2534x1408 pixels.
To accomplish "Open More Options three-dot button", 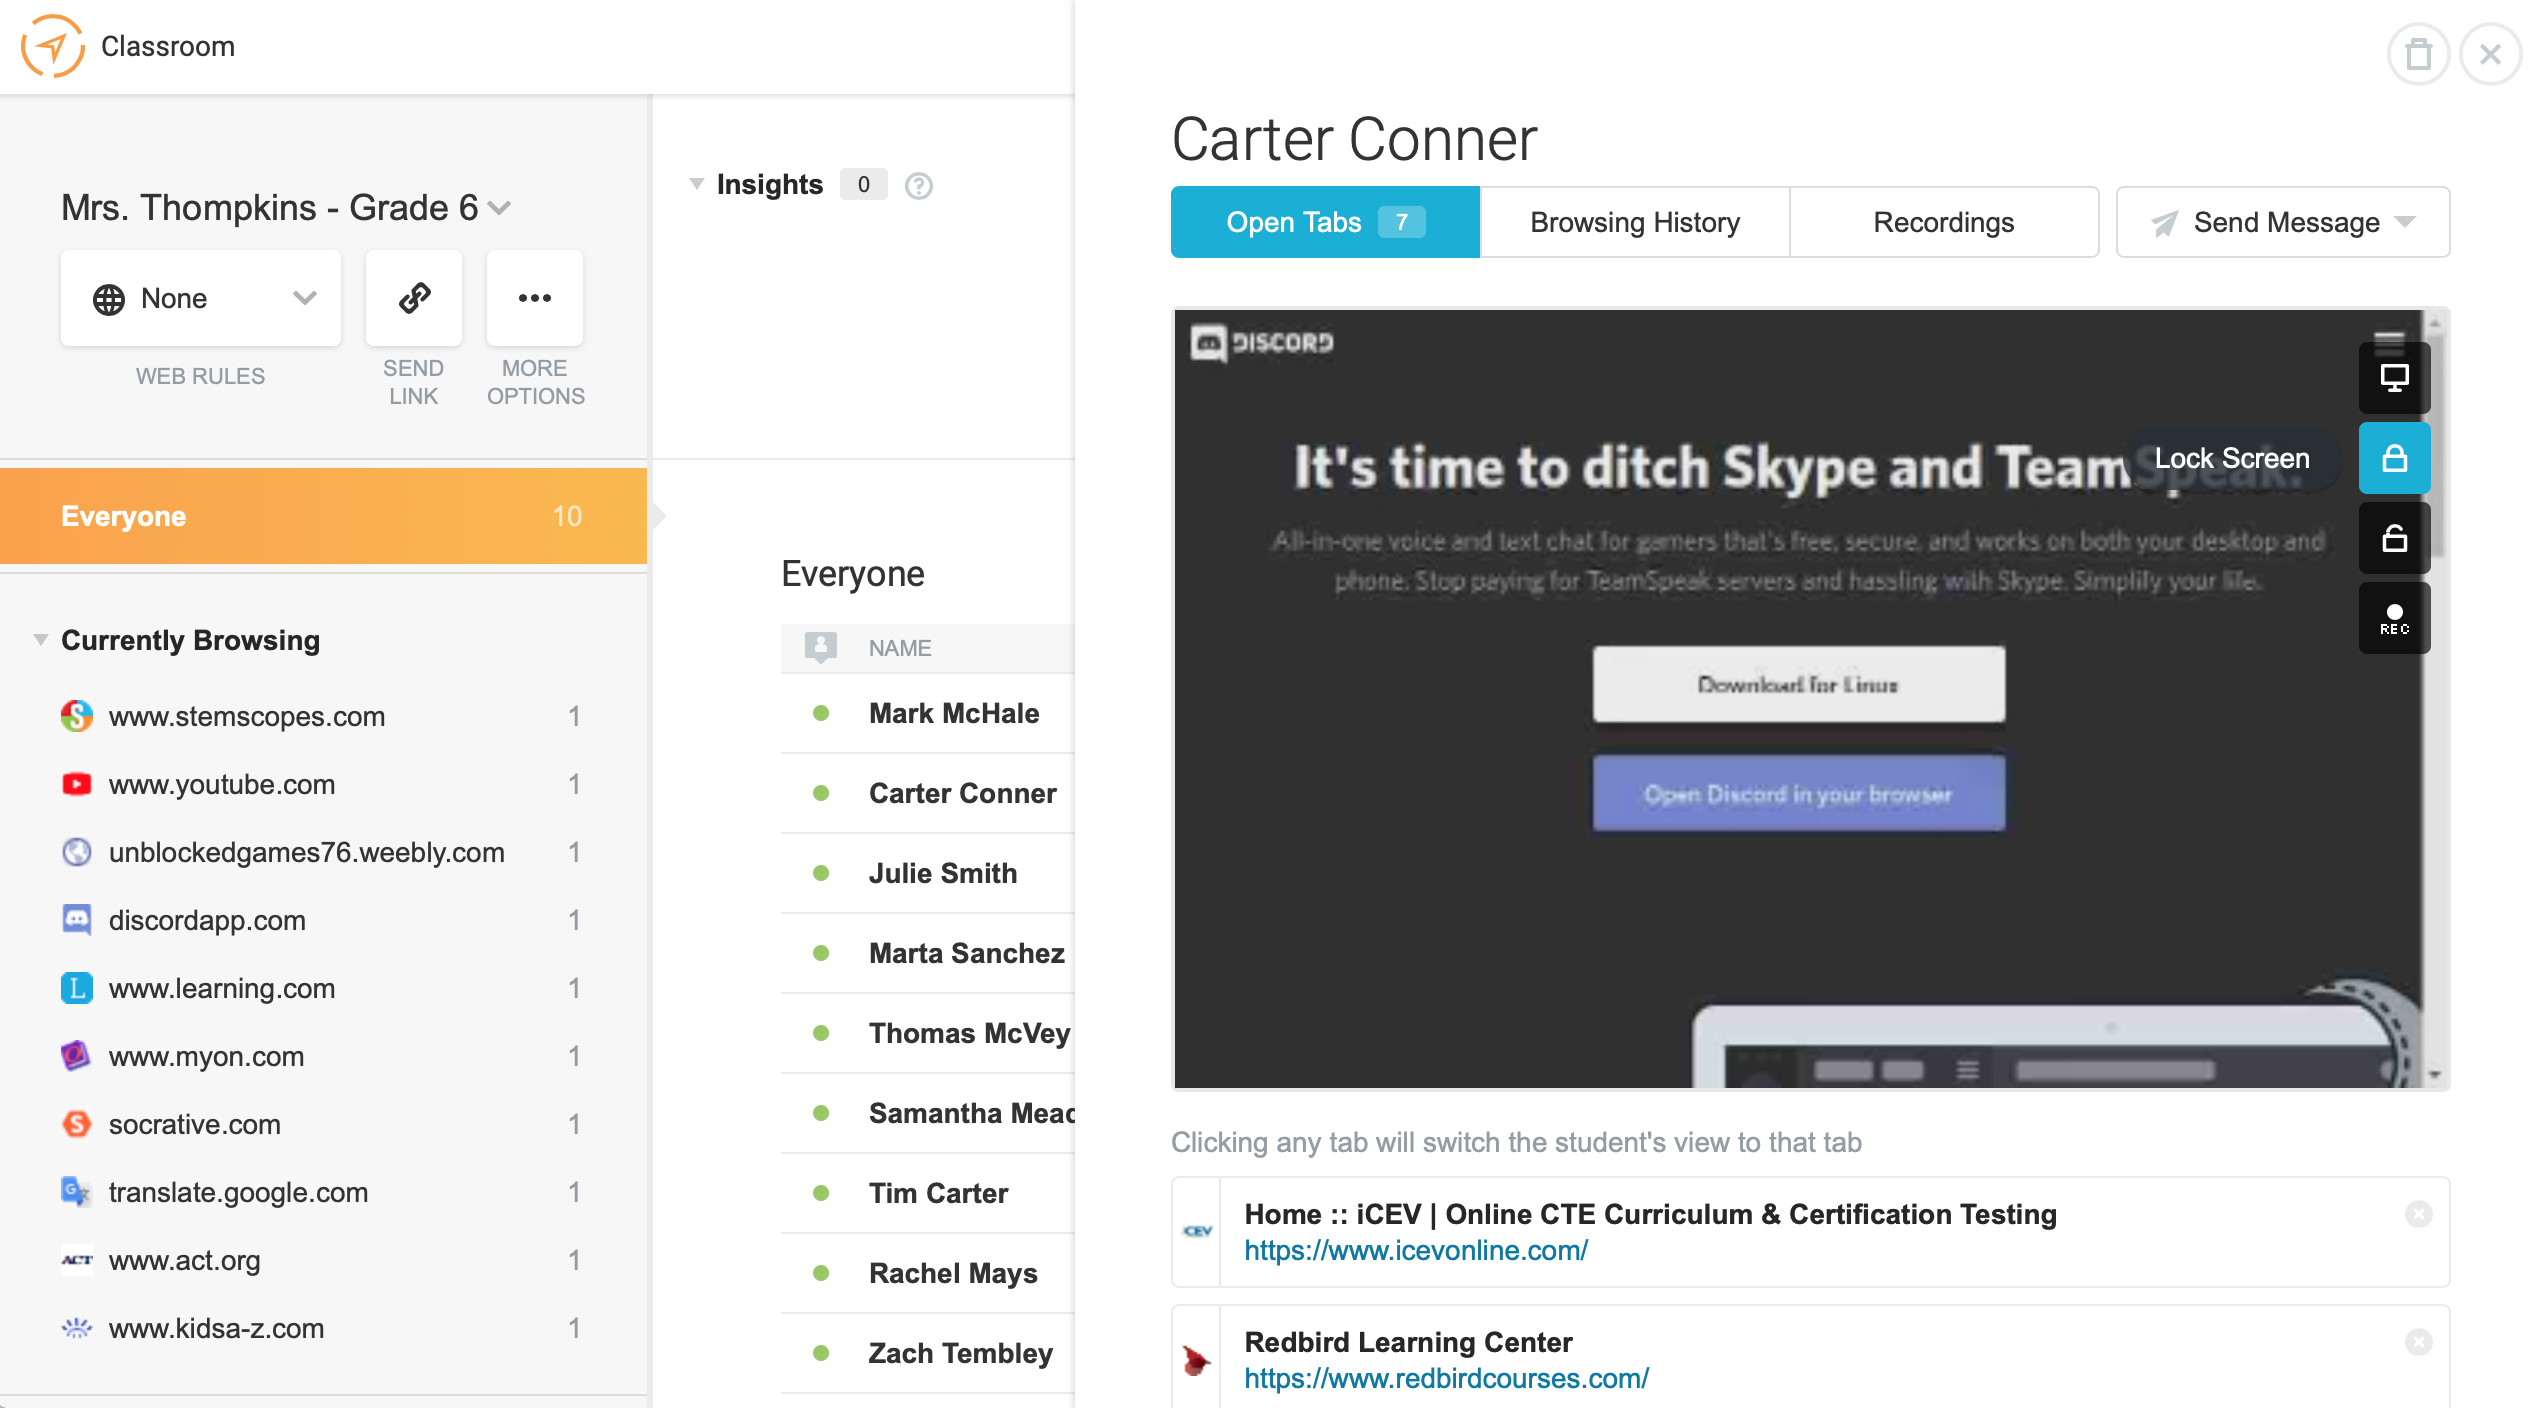I will click(535, 298).
